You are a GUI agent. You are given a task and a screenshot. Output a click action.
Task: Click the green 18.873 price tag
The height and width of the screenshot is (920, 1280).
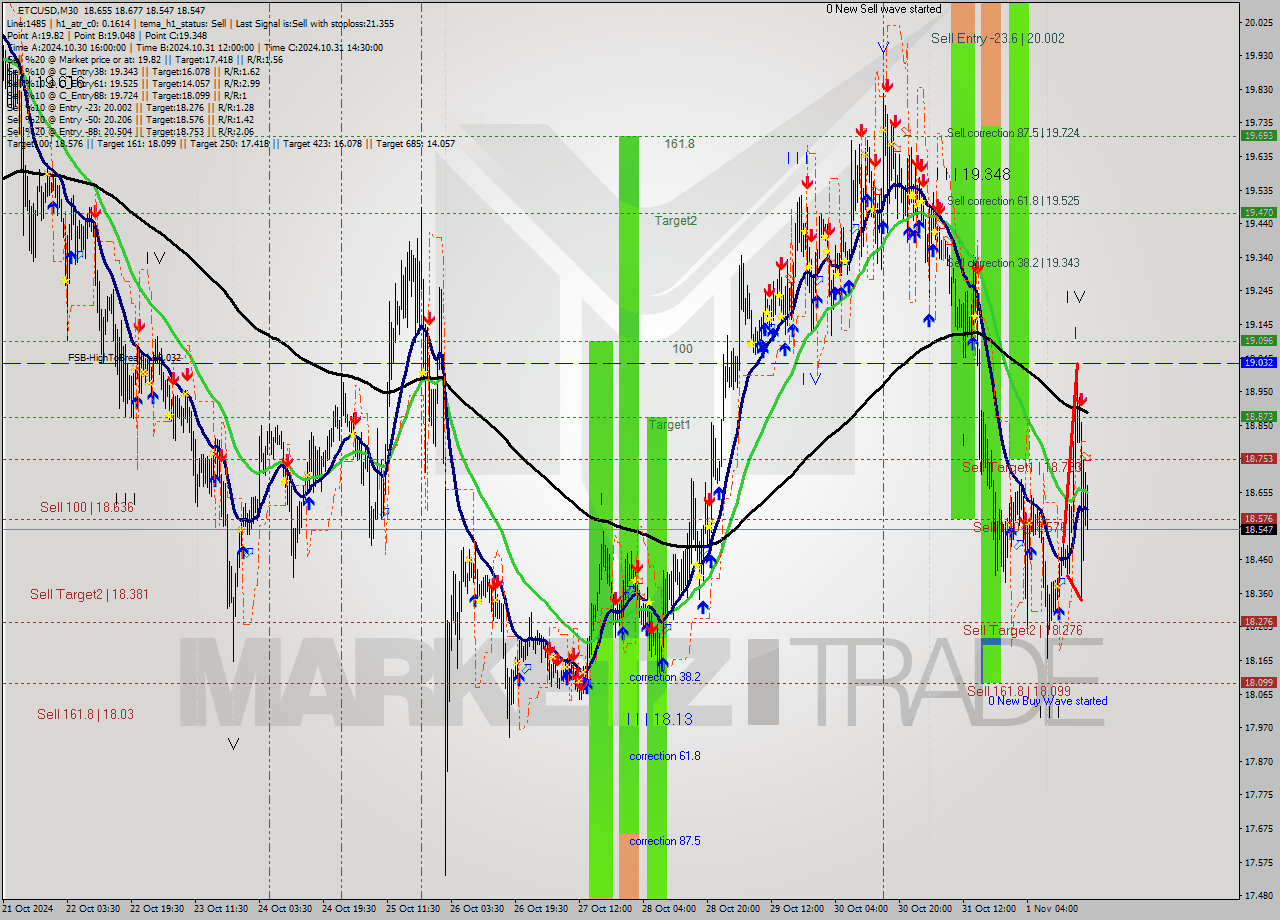coord(1258,416)
